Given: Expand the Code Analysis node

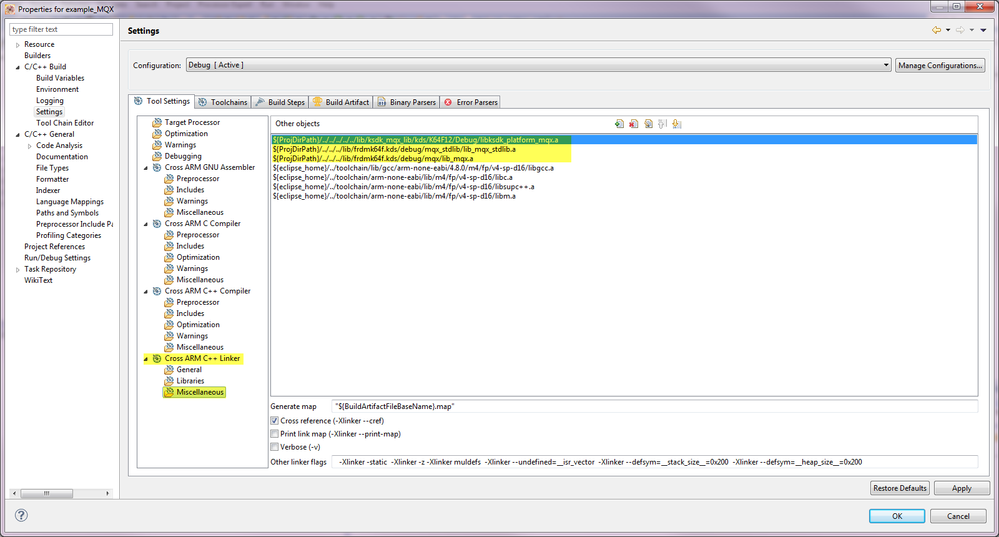Looking at the screenshot, I should click(29, 146).
